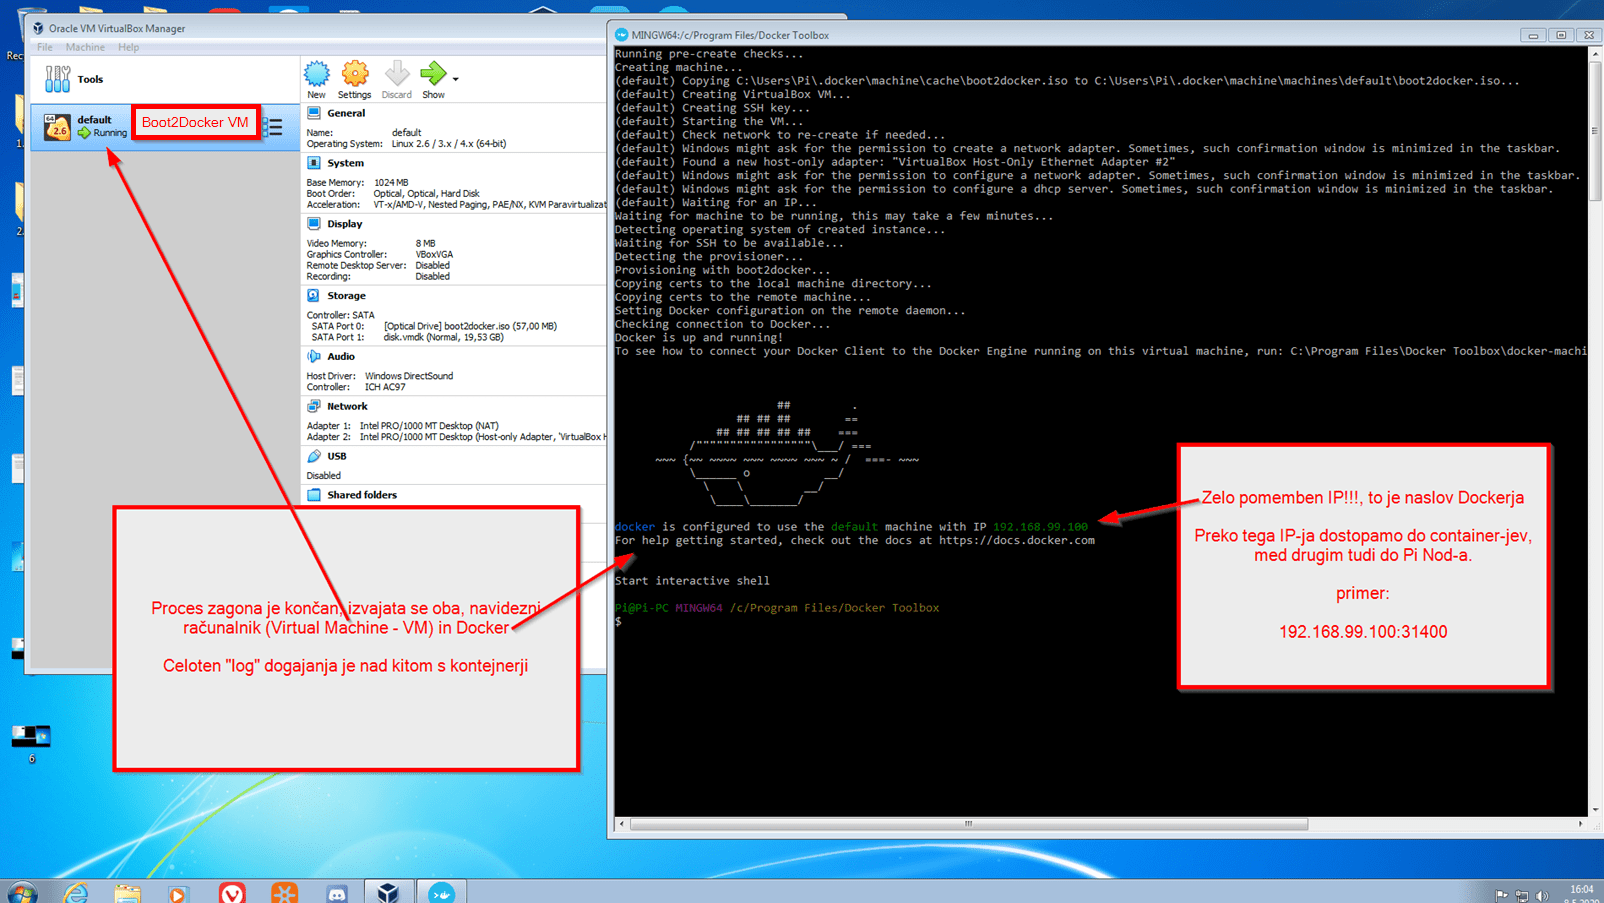Image resolution: width=1604 pixels, height=903 pixels.
Task: Open VirtualBox machine Settings gear
Action: click(x=355, y=73)
